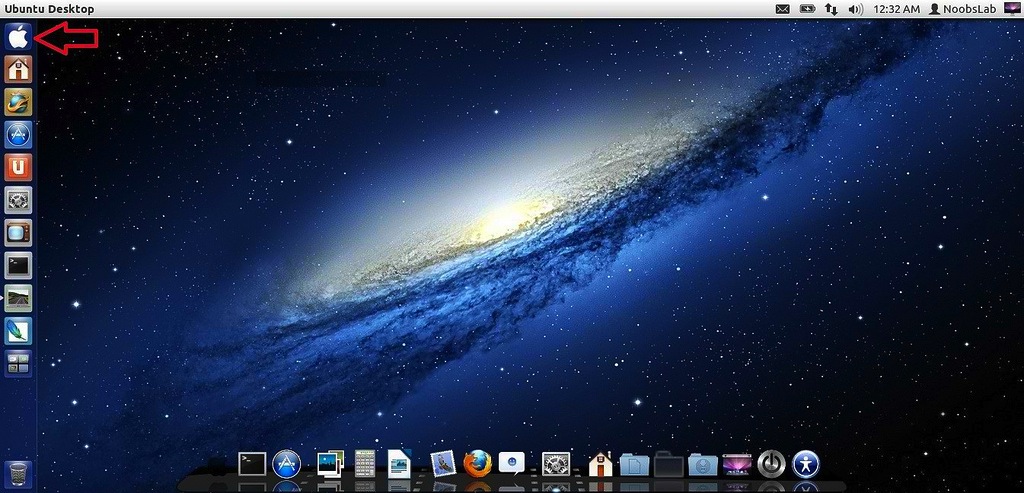Open the session monitor icon at panel end

tap(1011, 8)
